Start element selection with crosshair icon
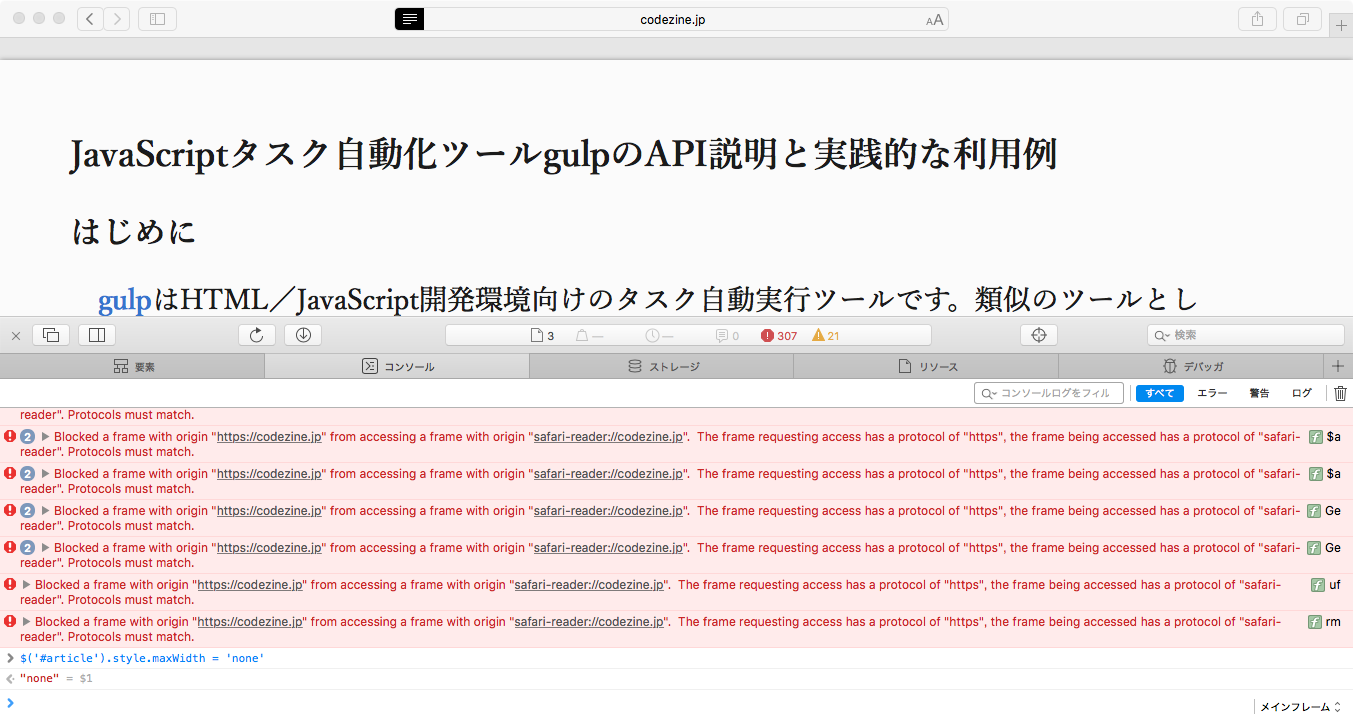 1038,335
